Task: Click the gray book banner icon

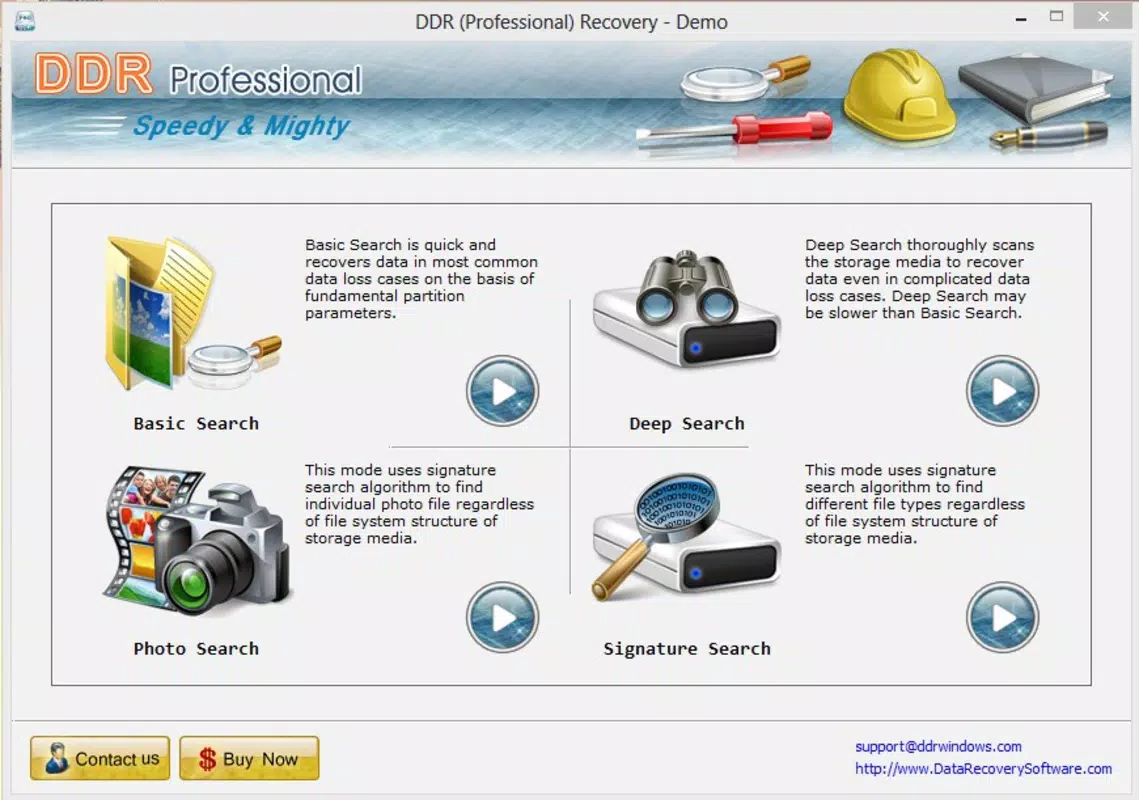Action: 1036,89
